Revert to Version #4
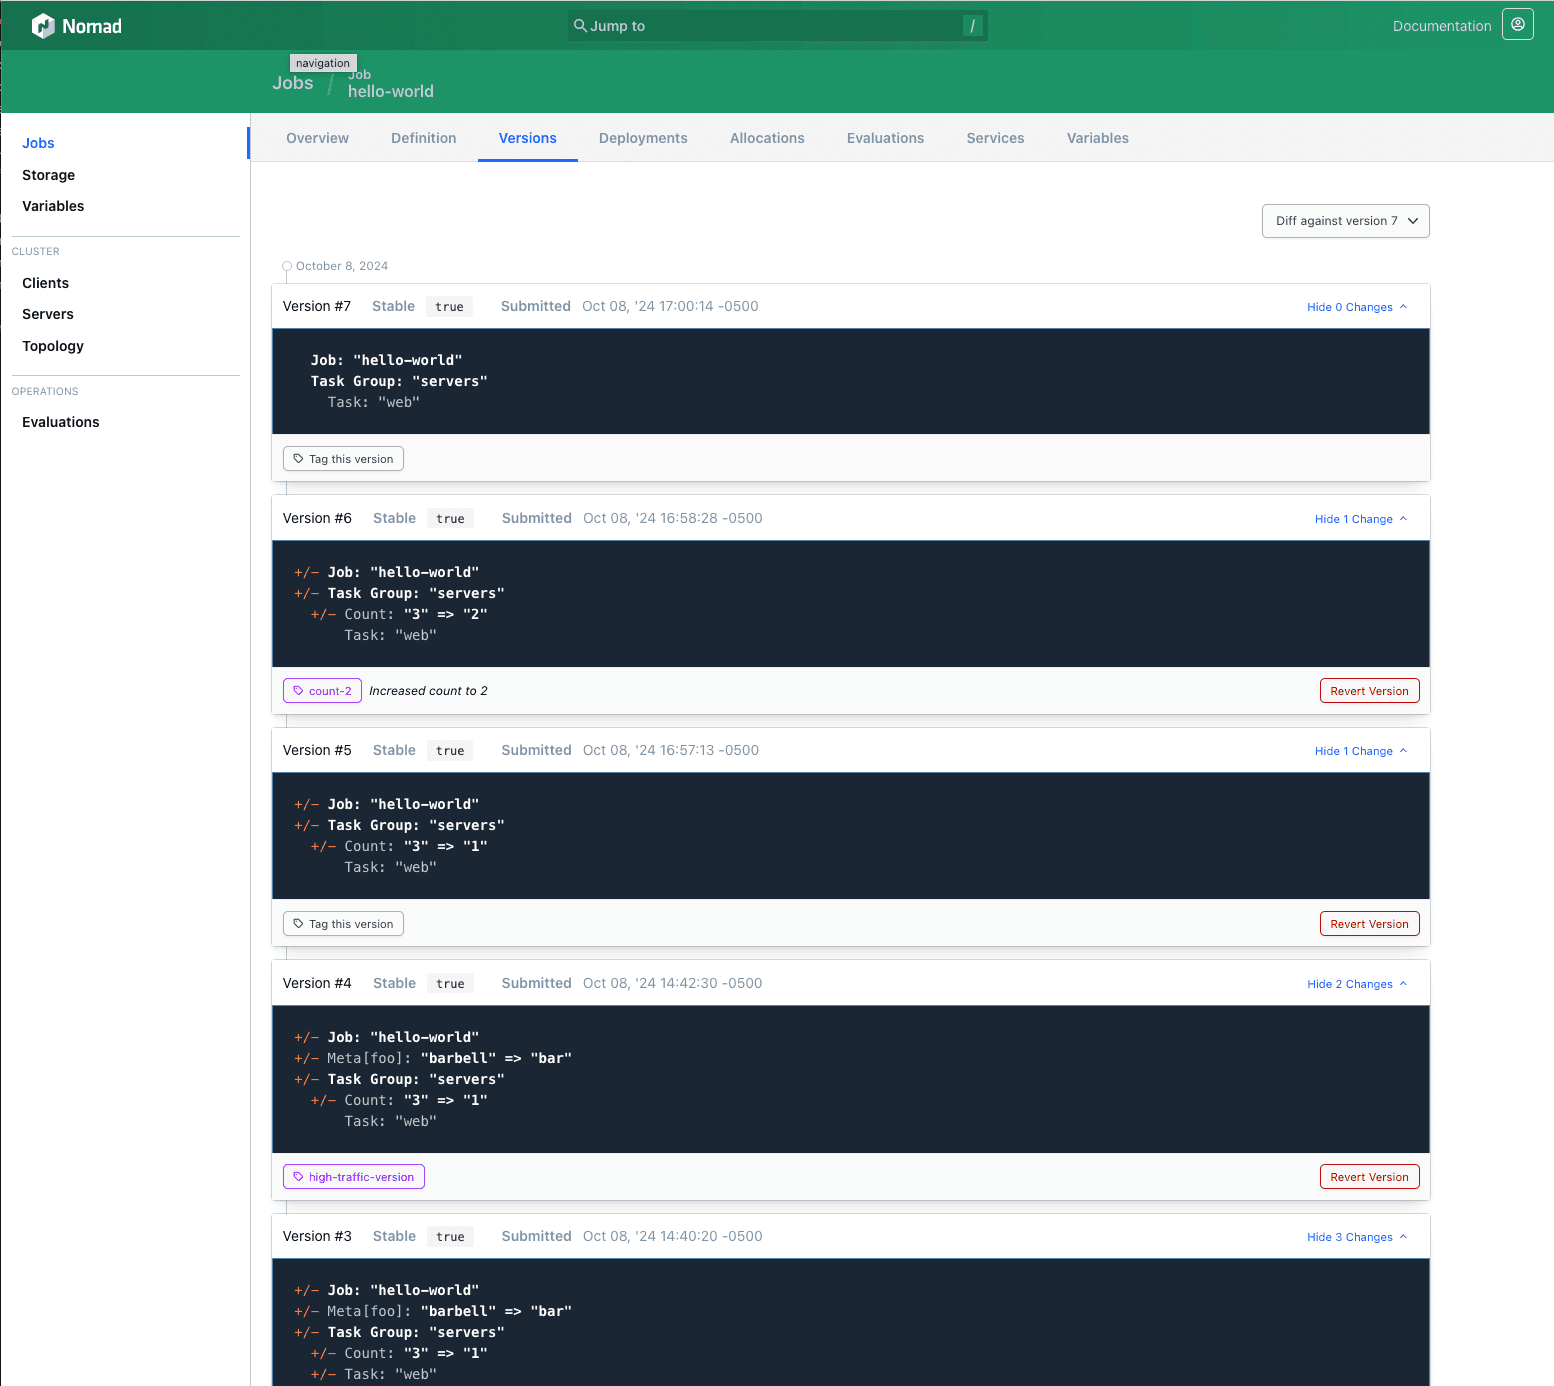The width and height of the screenshot is (1554, 1386). (1369, 1177)
